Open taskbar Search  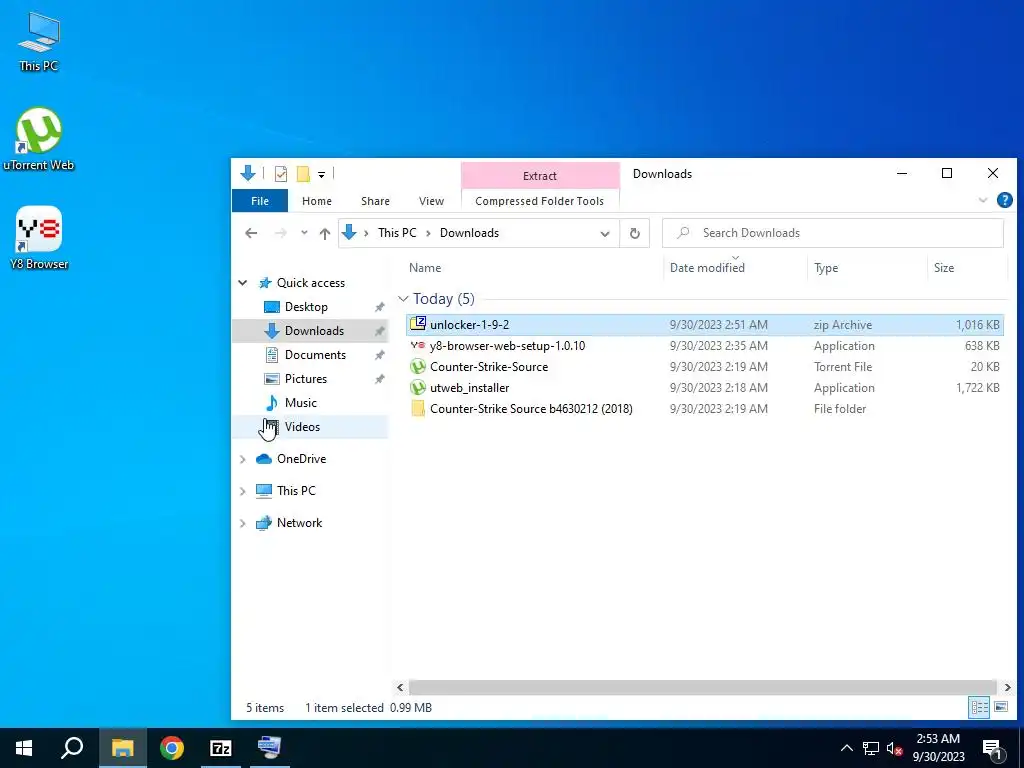(x=72, y=748)
